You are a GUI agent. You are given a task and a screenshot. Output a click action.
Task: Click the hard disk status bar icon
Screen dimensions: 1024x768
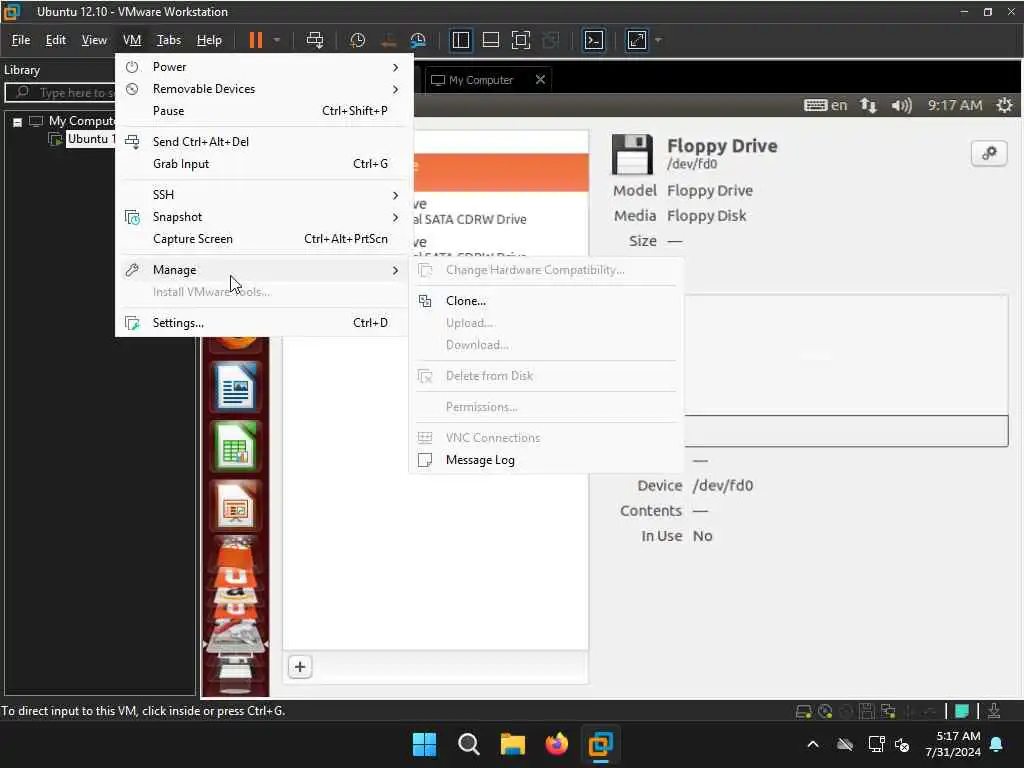coord(803,711)
